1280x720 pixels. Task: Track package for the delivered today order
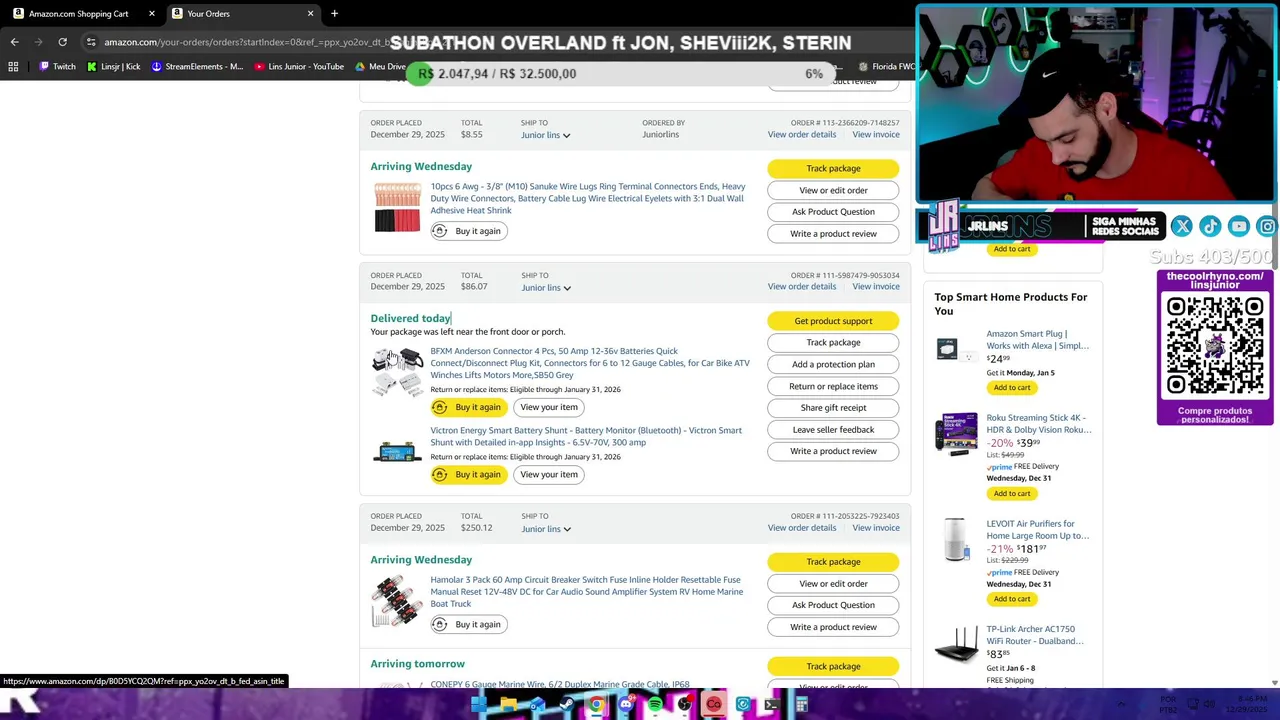[833, 342]
